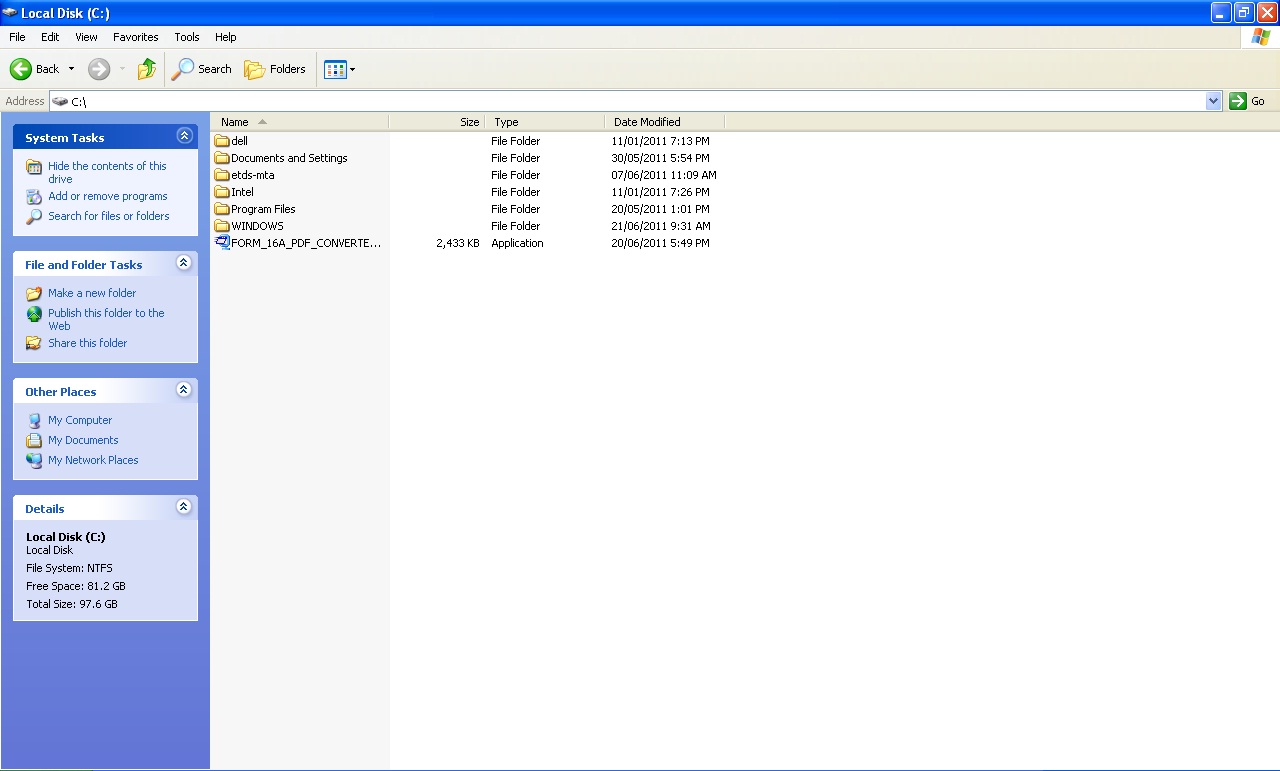Open the Help menu
The width and height of the screenshot is (1280, 771).
pyautogui.click(x=226, y=37)
